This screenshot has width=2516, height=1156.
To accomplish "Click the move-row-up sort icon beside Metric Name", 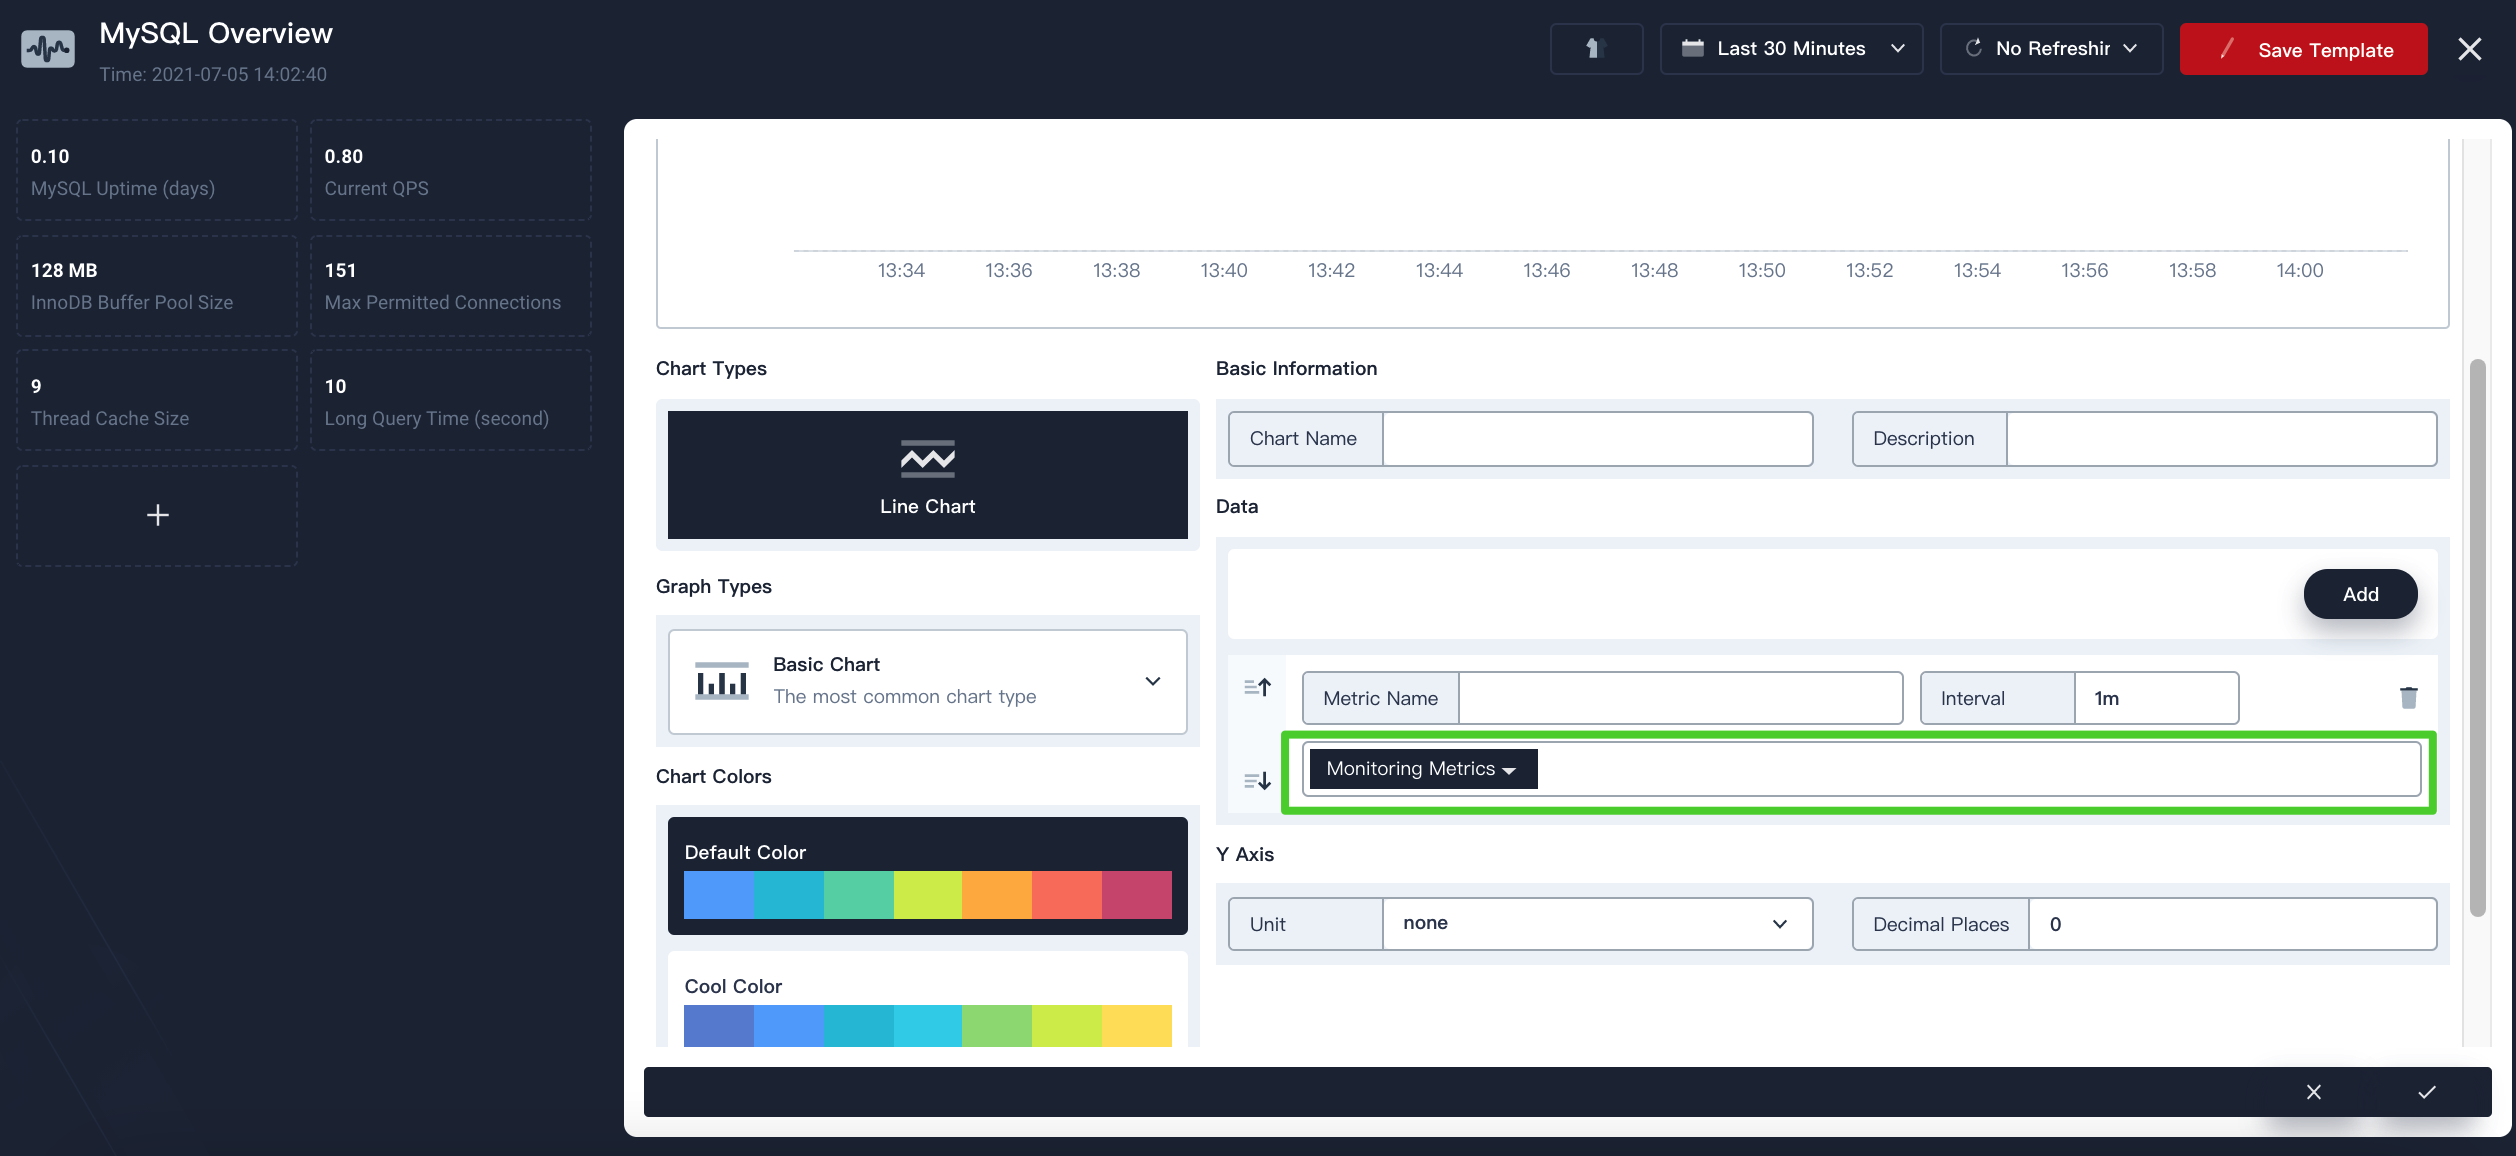I will click(x=1256, y=688).
